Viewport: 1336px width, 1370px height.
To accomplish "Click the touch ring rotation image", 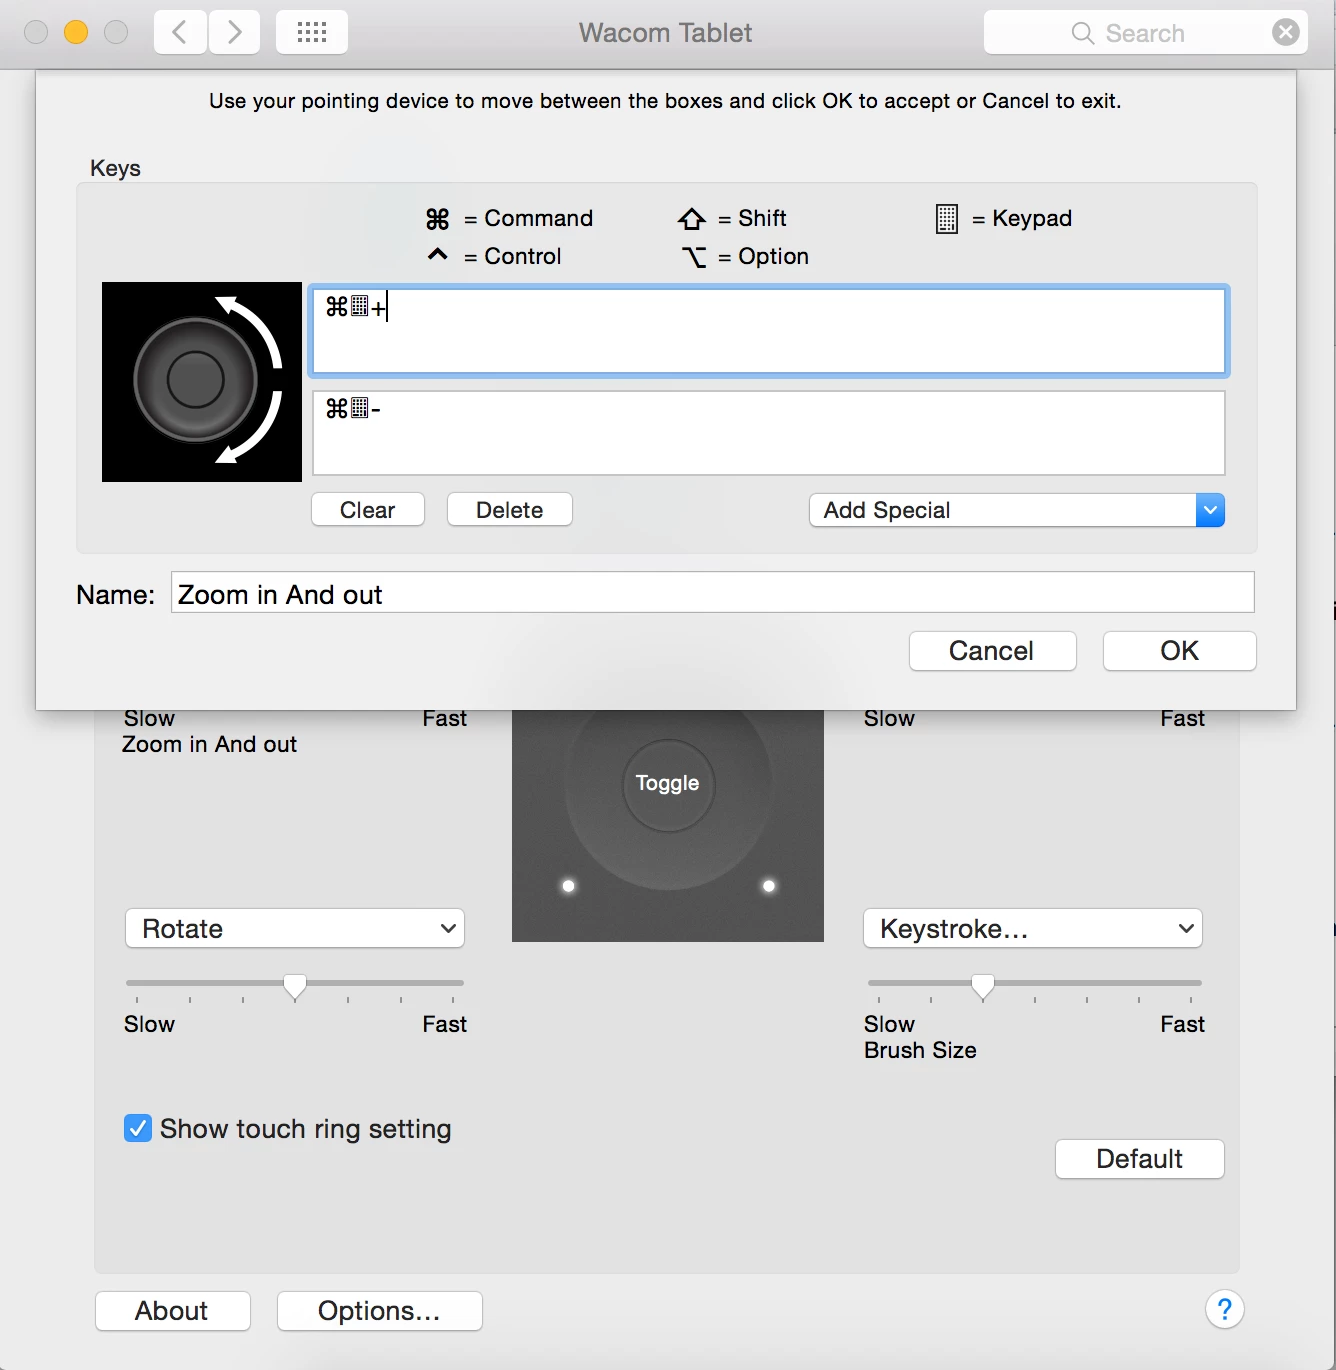I will (202, 382).
